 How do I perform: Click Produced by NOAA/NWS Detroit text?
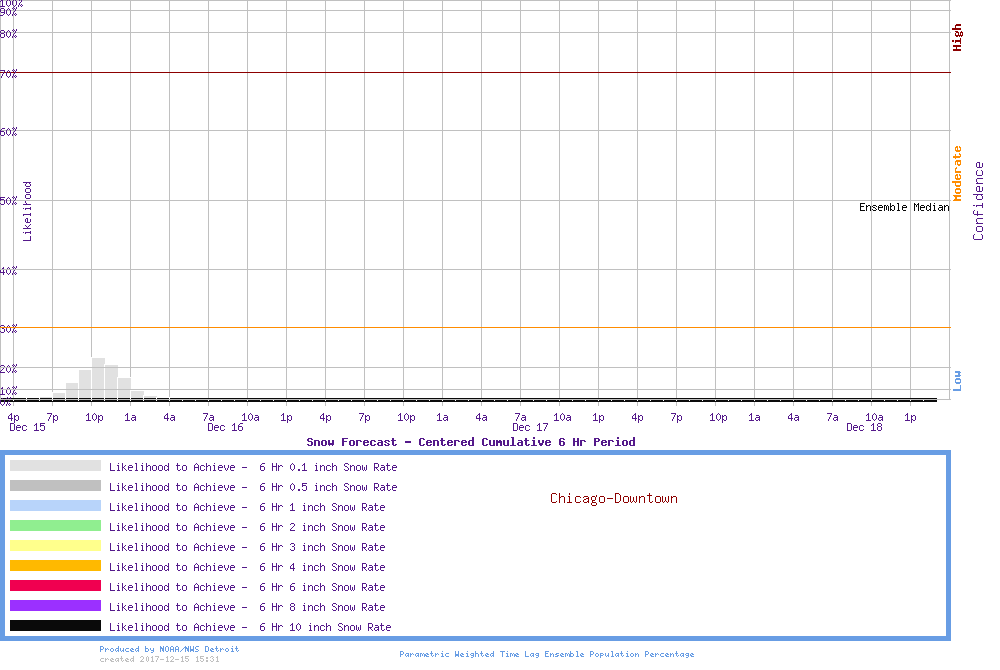(169, 649)
